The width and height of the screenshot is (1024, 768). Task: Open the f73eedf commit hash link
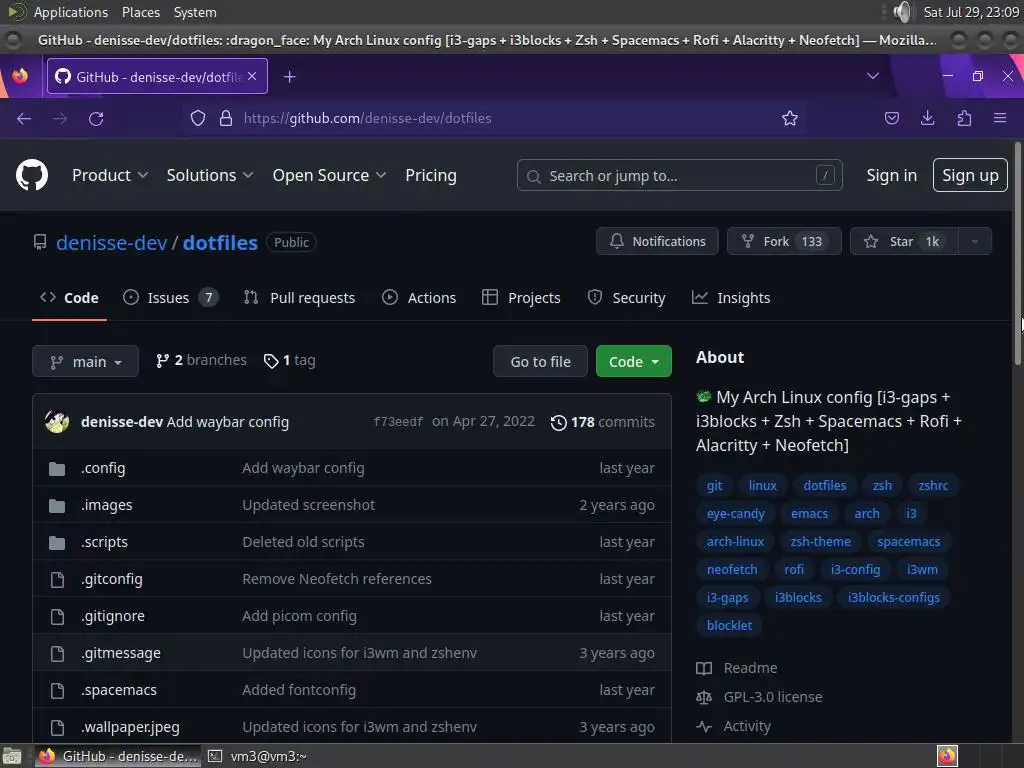point(398,422)
